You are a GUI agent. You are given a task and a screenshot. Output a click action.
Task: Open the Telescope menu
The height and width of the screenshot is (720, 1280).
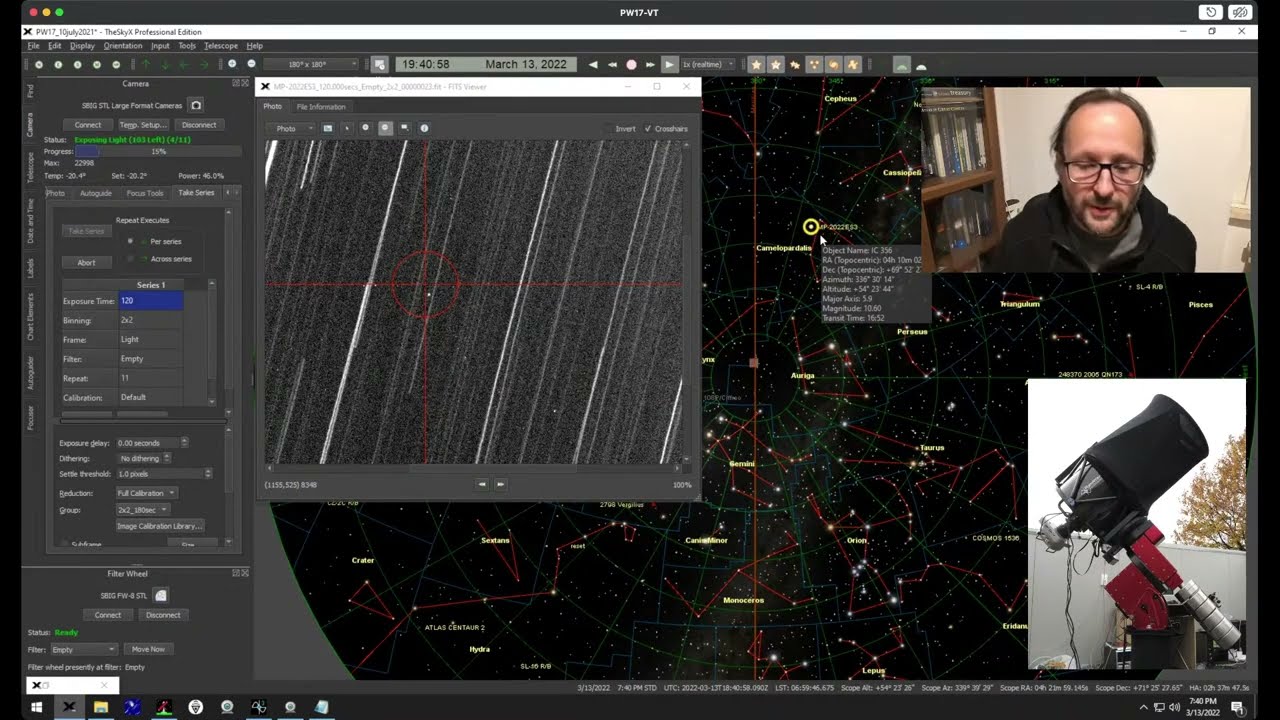pos(221,46)
